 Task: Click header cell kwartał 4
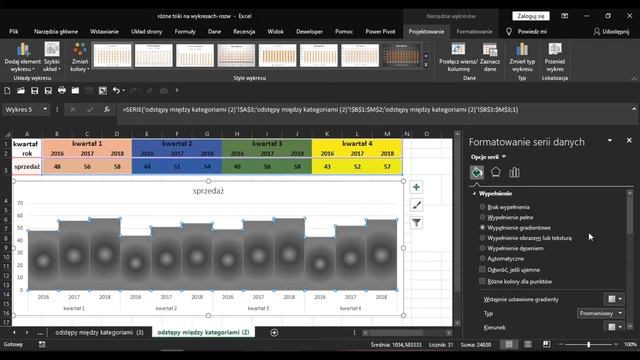357,144
